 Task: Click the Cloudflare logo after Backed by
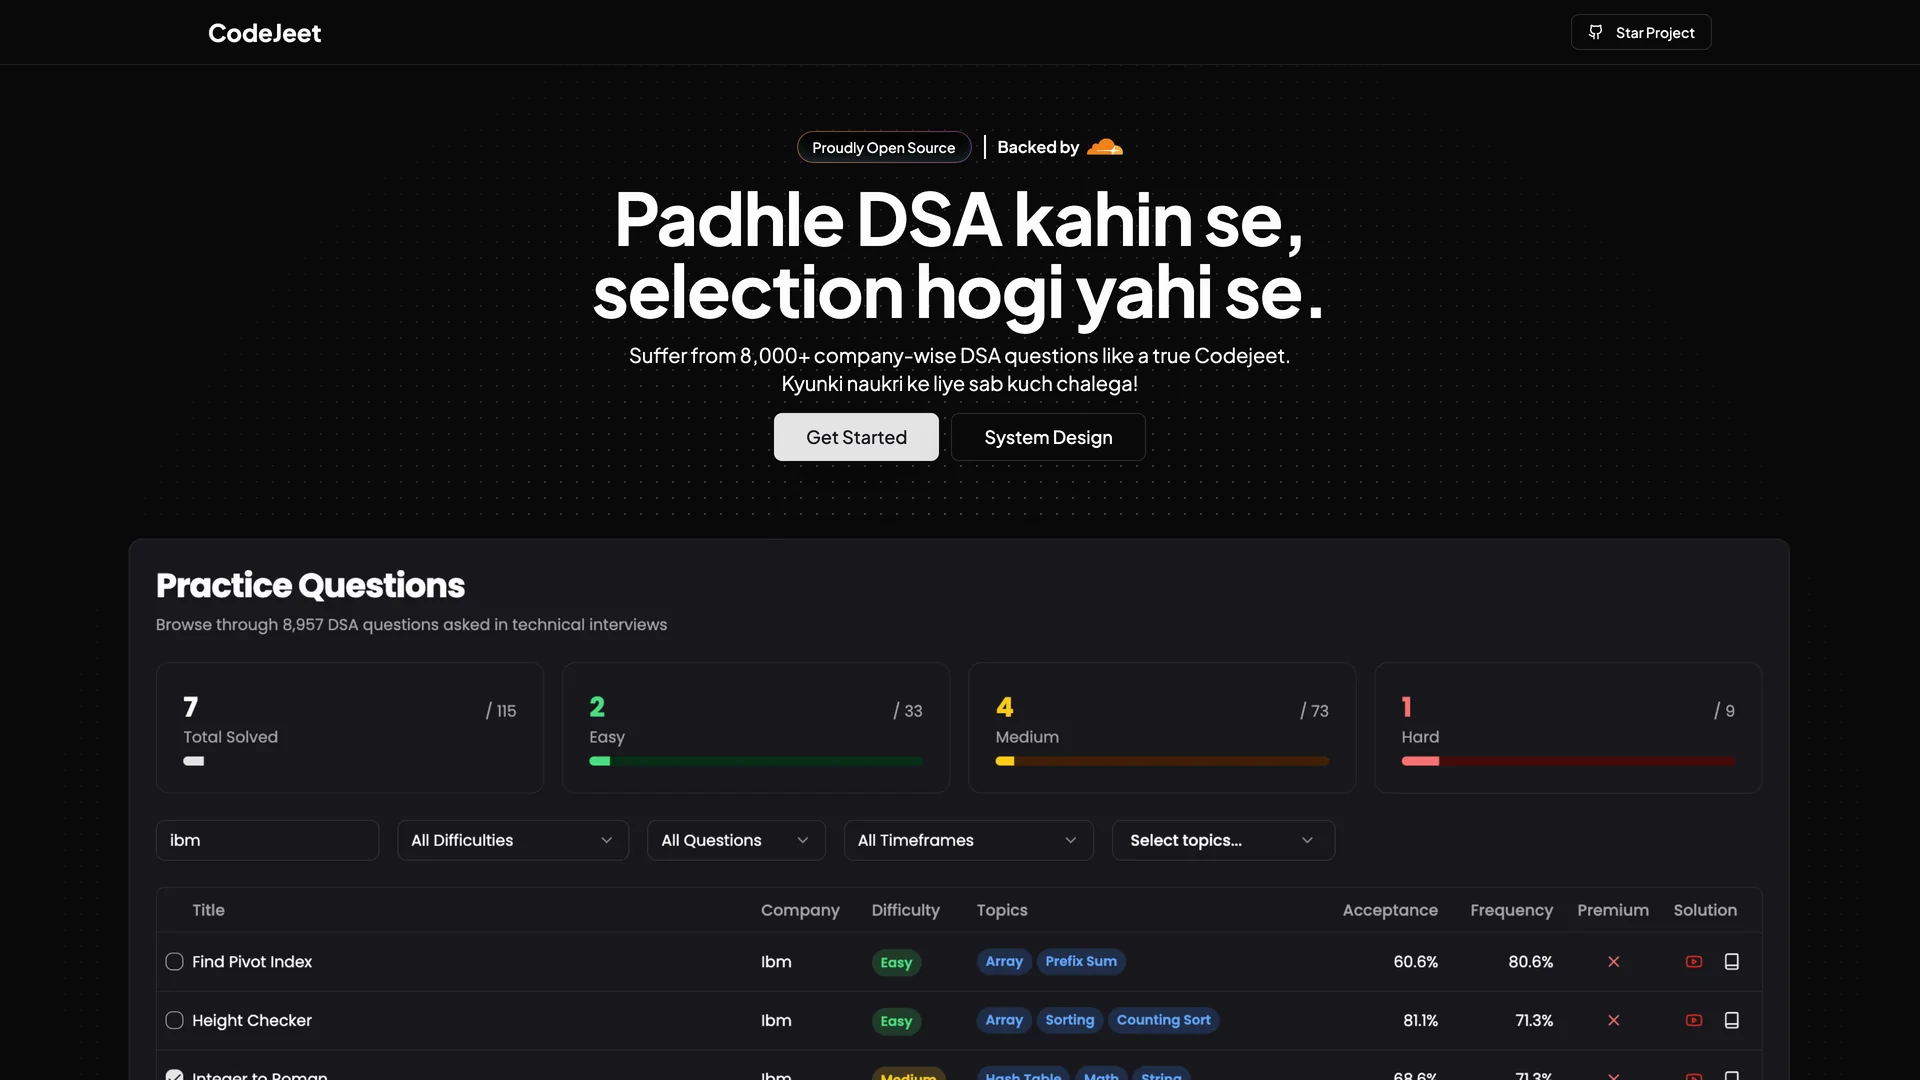[x=1104, y=146]
